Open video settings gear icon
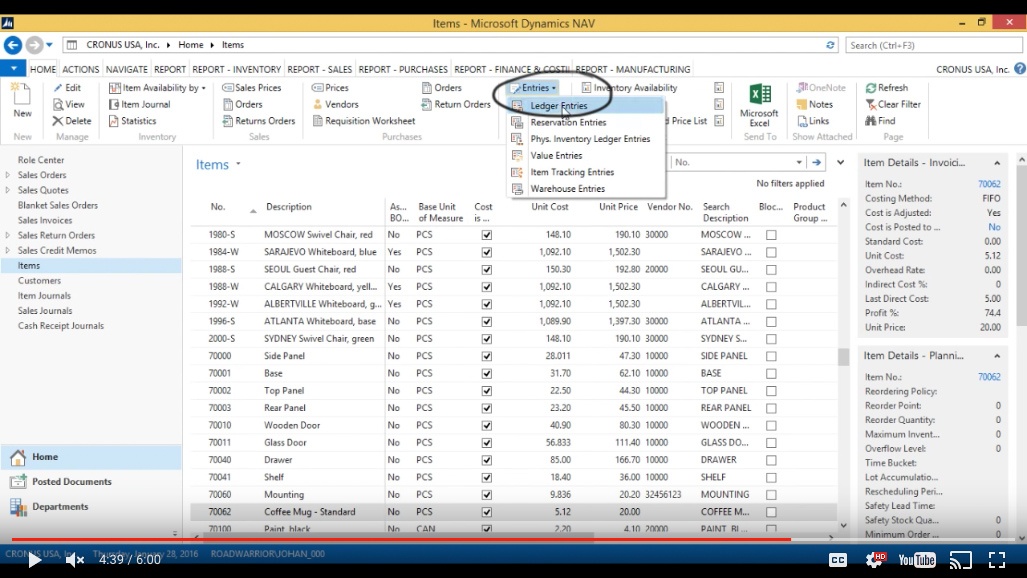The height and width of the screenshot is (578, 1027). pyautogui.click(x=876, y=559)
